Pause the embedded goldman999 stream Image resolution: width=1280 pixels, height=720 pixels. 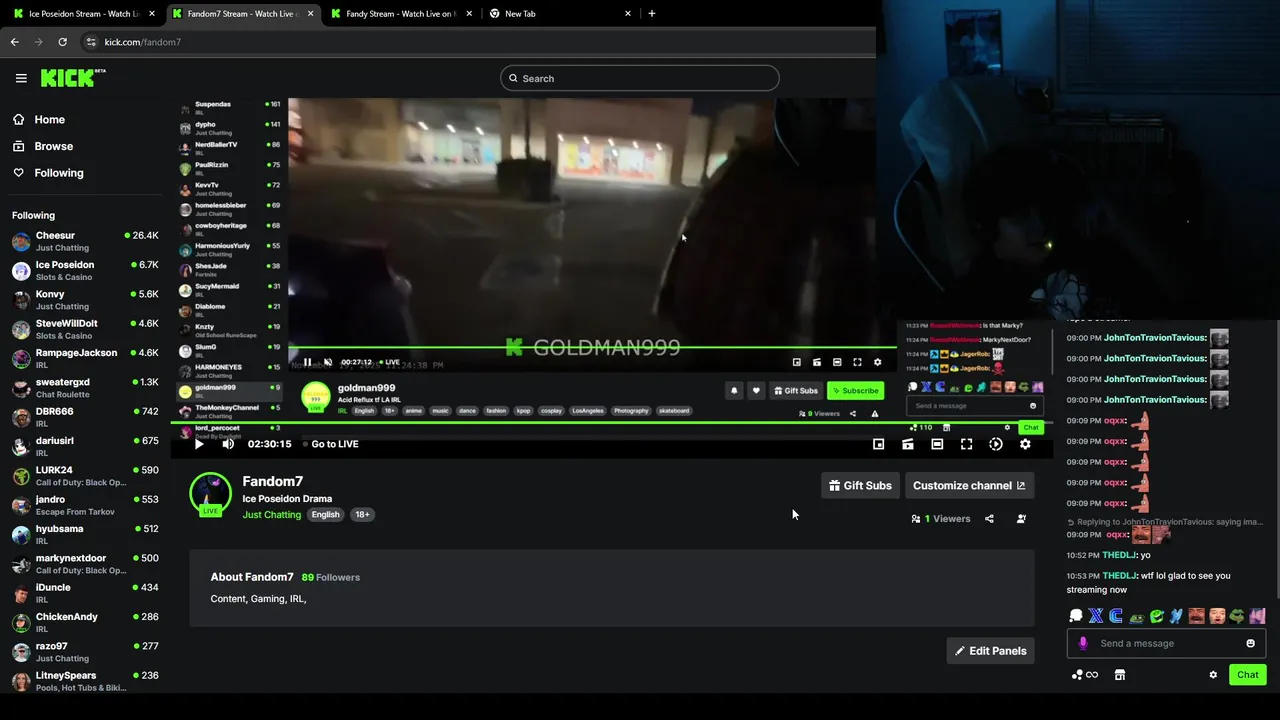click(x=308, y=362)
